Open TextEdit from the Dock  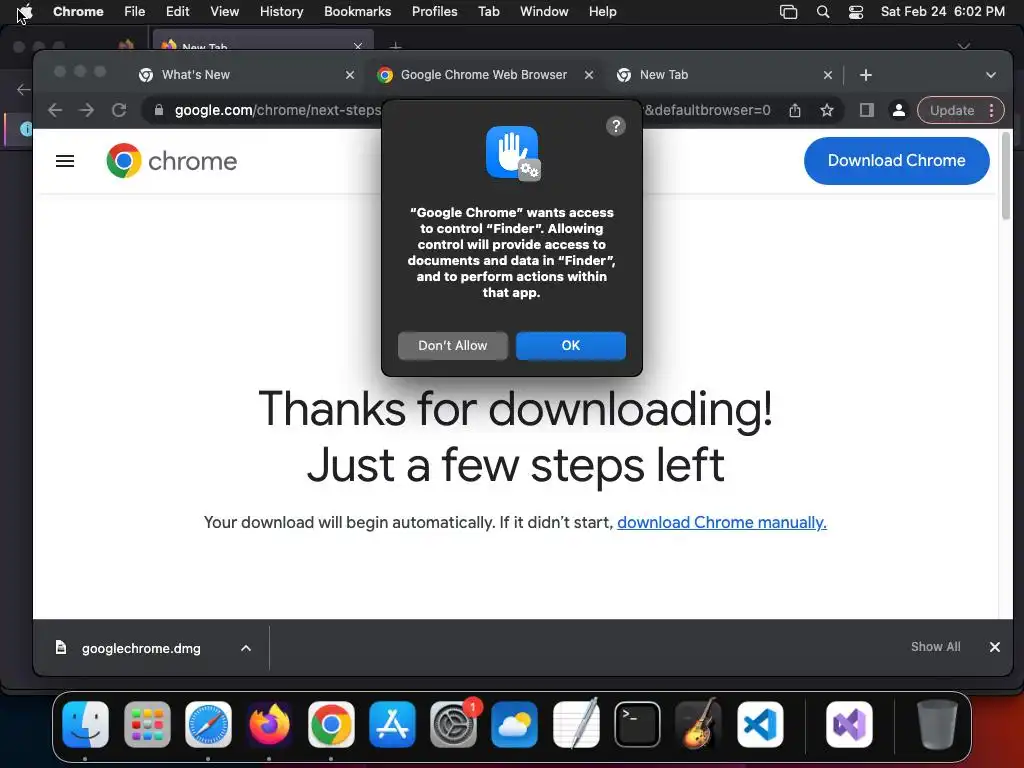576,724
